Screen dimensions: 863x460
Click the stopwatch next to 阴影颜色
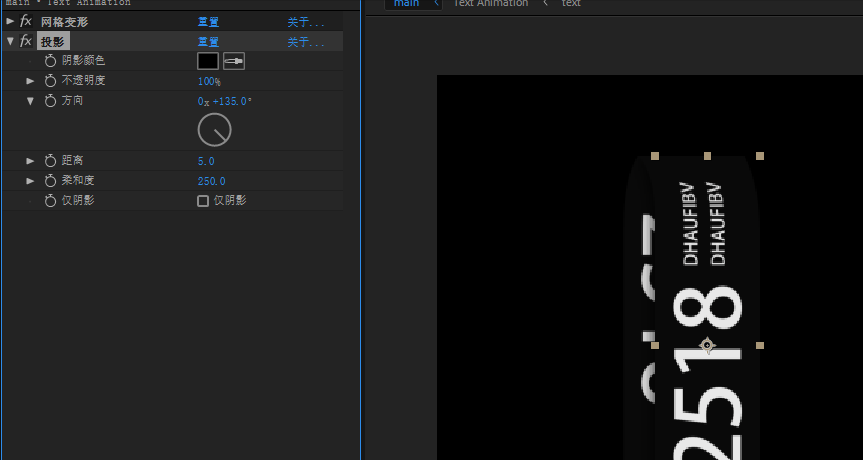(50, 61)
